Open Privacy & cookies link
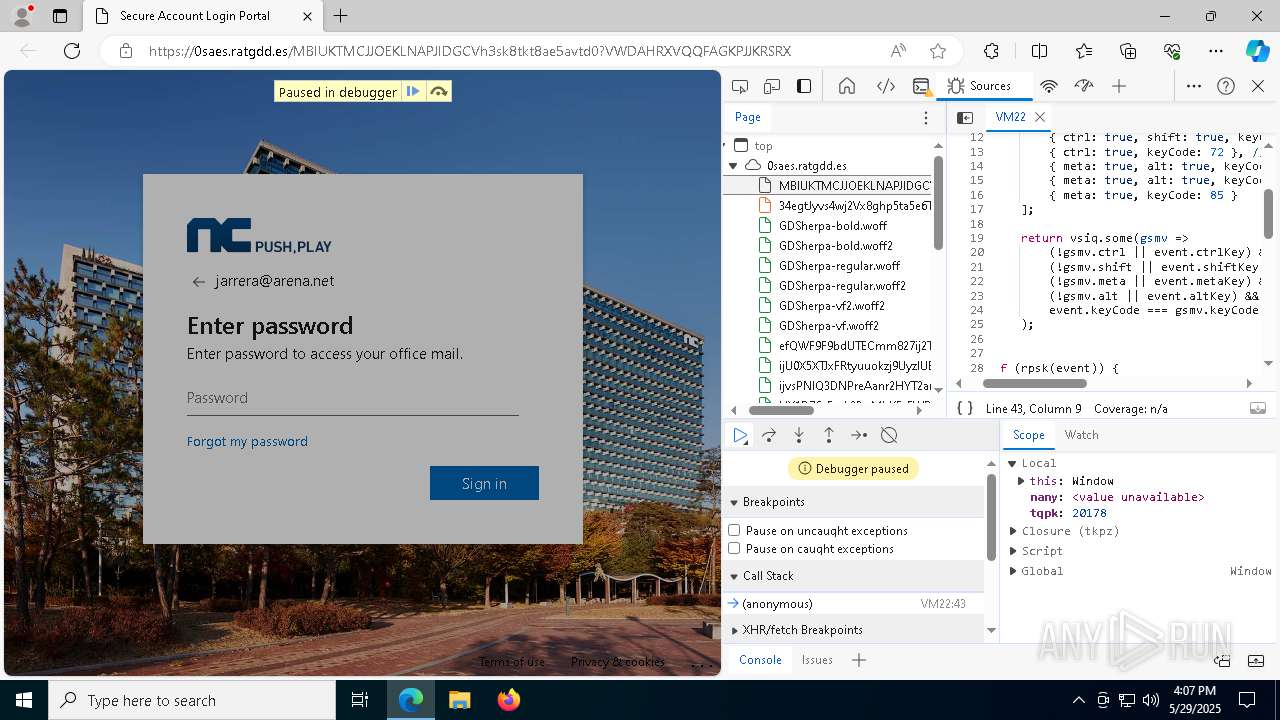The image size is (1280, 720). coord(617,662)
